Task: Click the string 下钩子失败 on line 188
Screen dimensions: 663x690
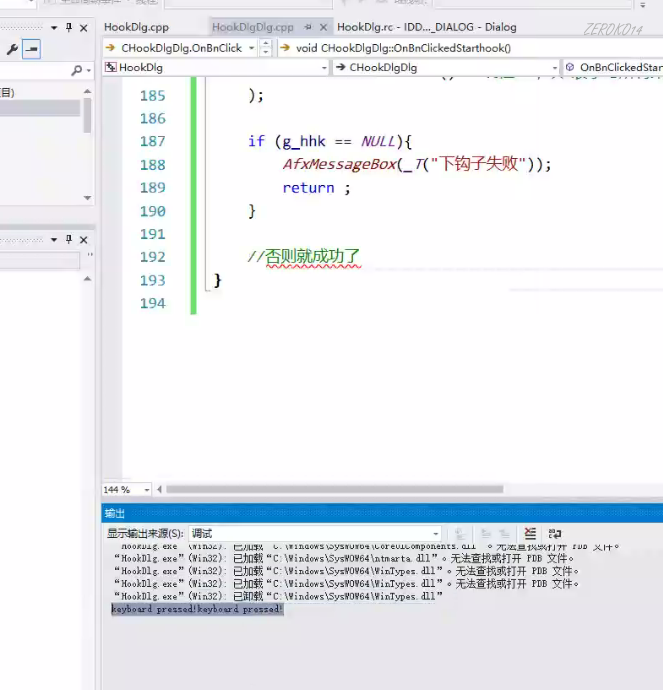Action: click(x=479, y=164)
